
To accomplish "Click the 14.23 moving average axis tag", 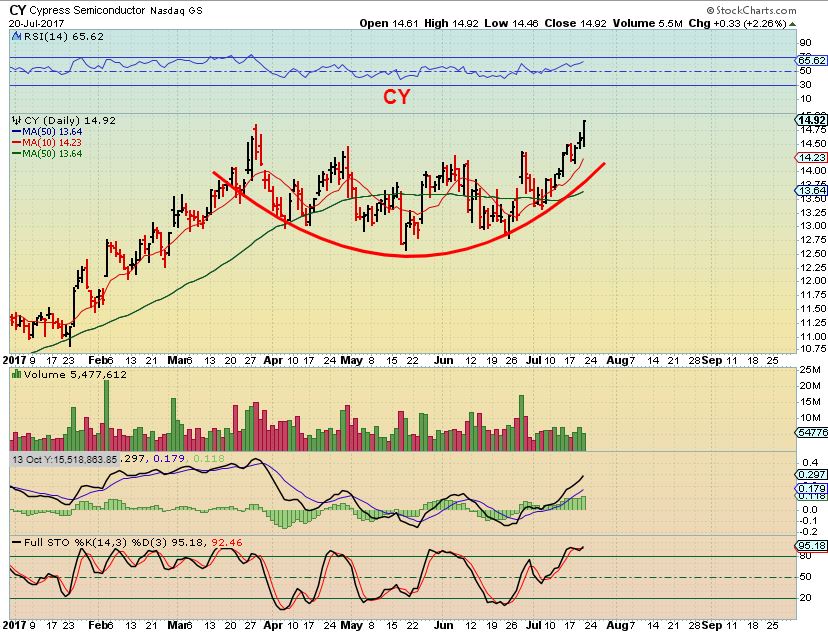I will [812, 157].
